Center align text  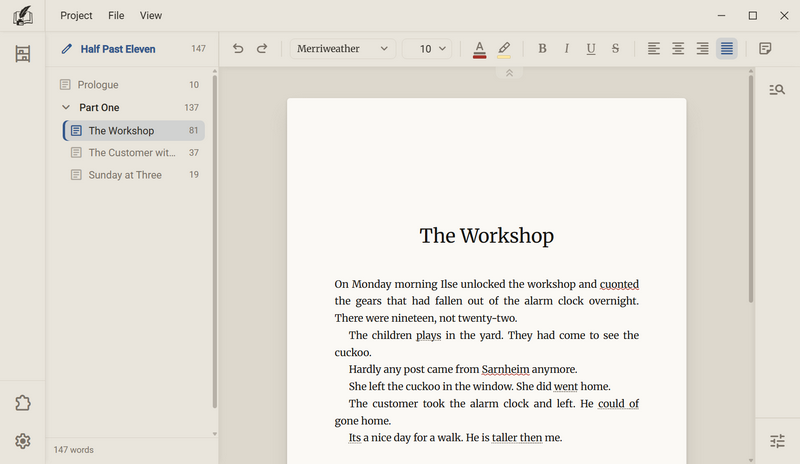pos(678,48)
